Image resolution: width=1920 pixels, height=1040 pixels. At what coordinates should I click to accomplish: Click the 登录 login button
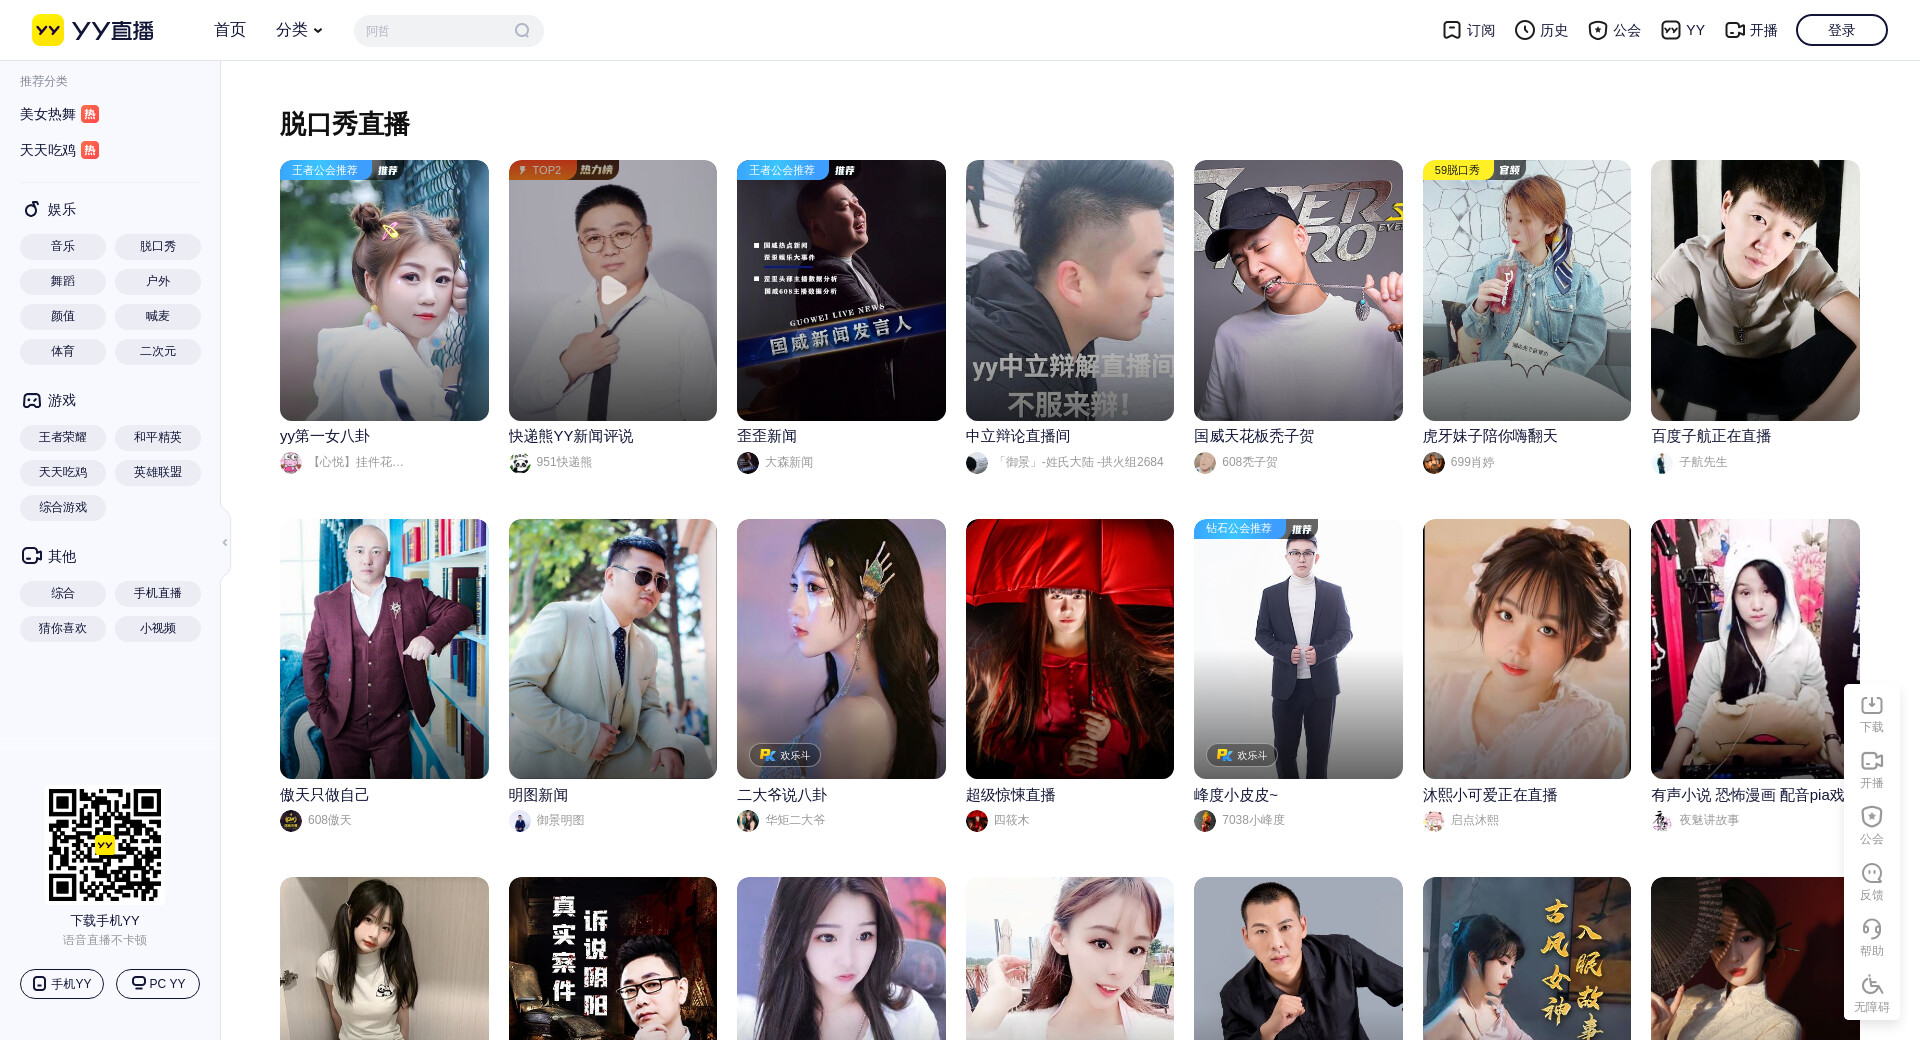pos(1841,30)
